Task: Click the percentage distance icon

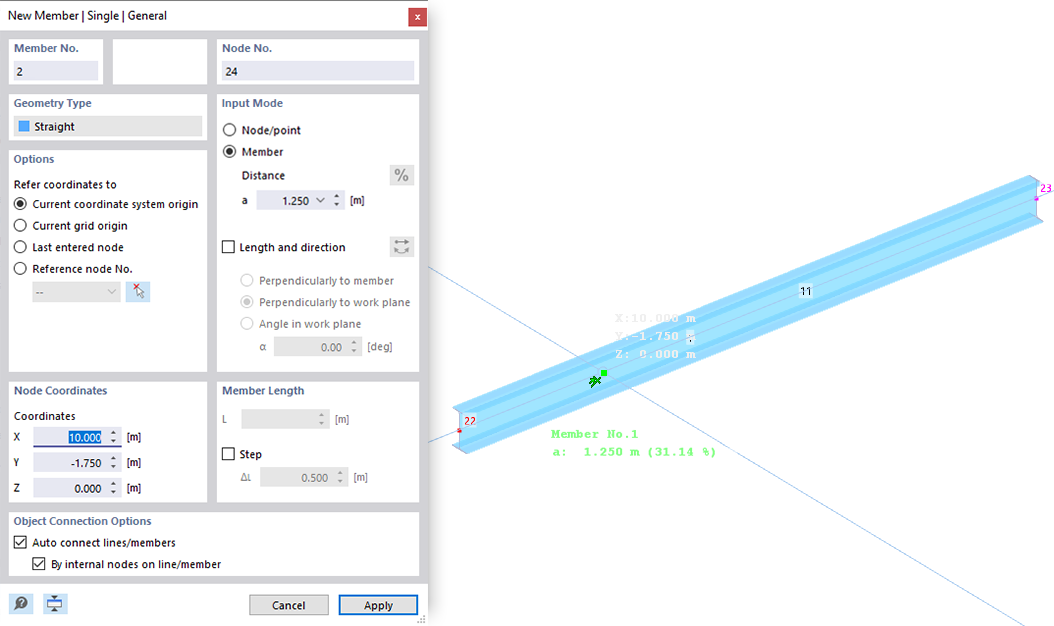Action: point(401,175)
